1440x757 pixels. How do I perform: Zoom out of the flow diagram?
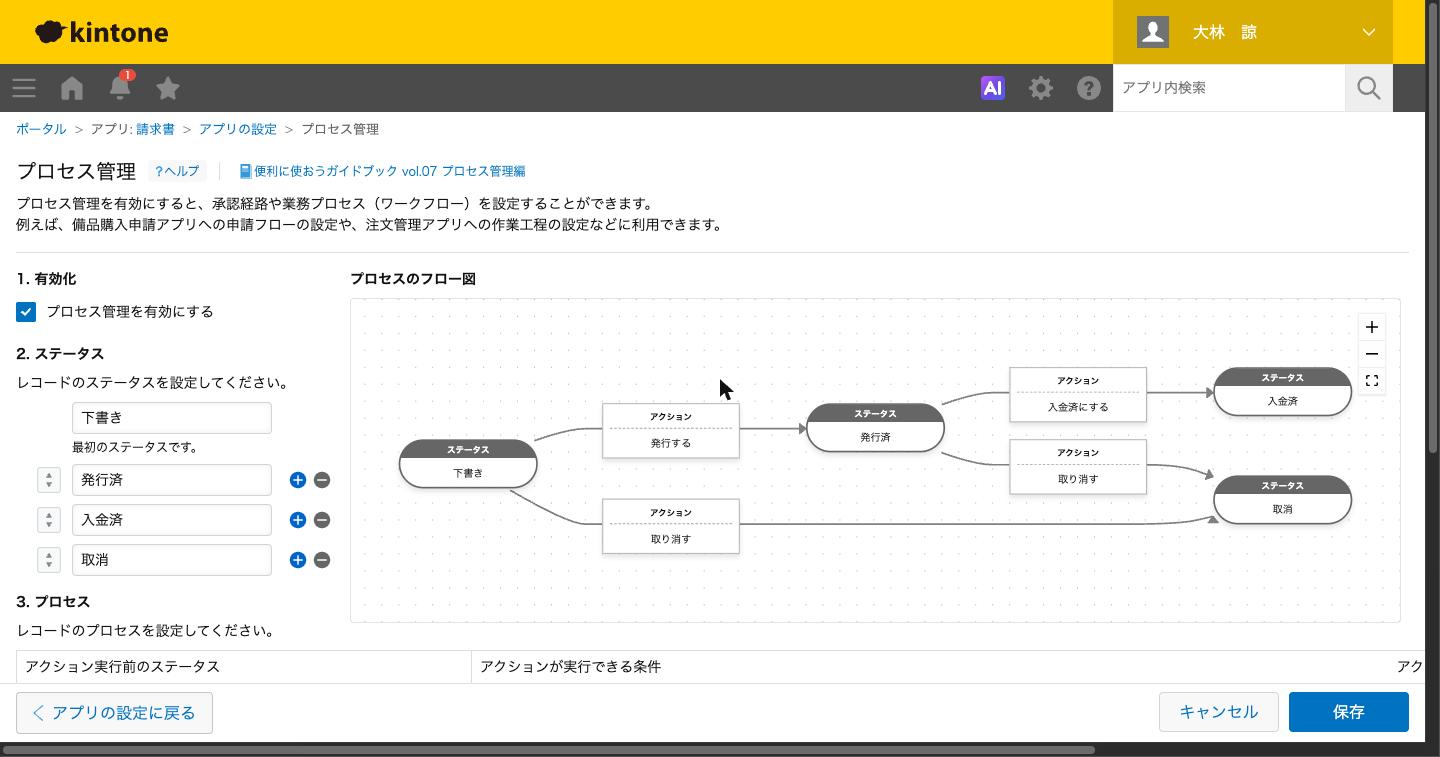pos(1372,354)
